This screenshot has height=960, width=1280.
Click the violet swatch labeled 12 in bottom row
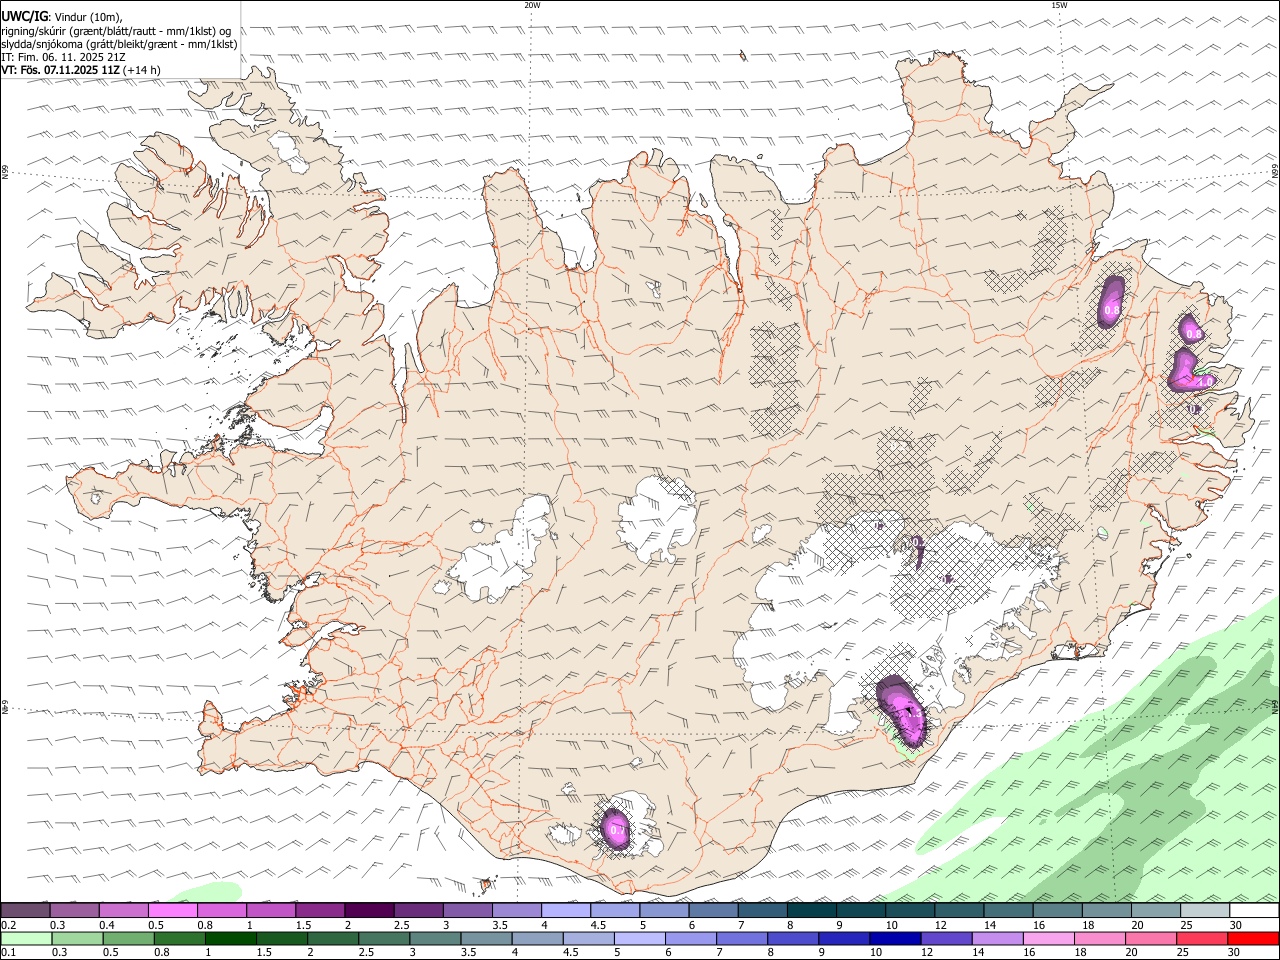click(945, 938)
